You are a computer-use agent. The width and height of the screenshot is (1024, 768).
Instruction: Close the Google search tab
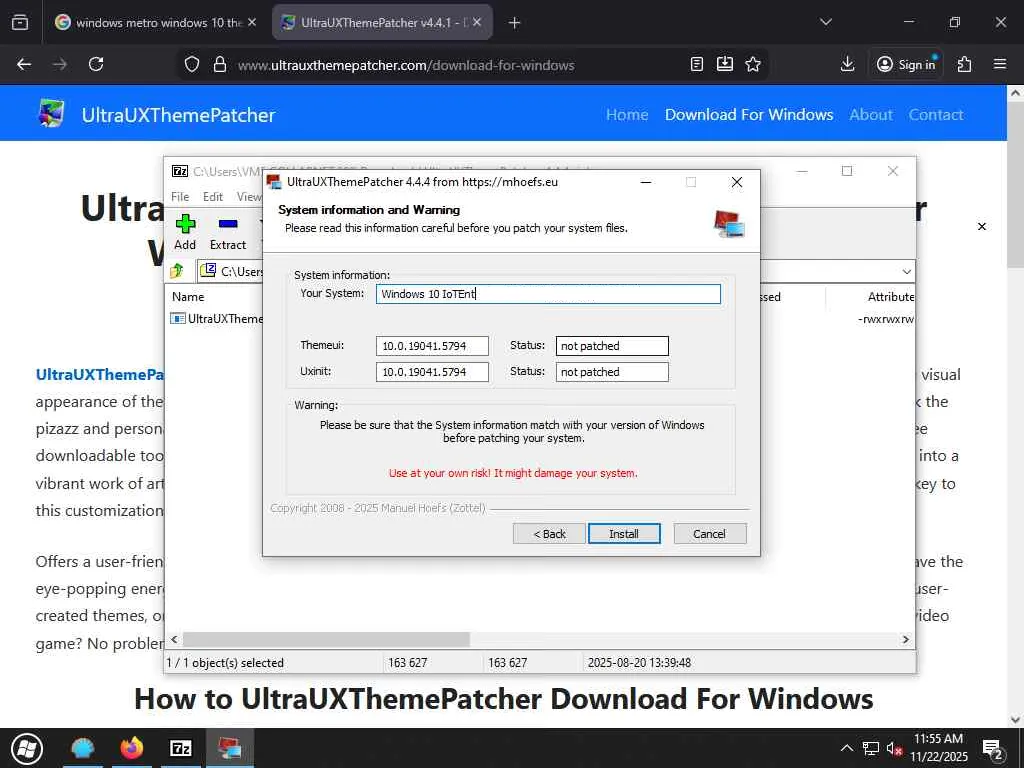coord(252,22)
